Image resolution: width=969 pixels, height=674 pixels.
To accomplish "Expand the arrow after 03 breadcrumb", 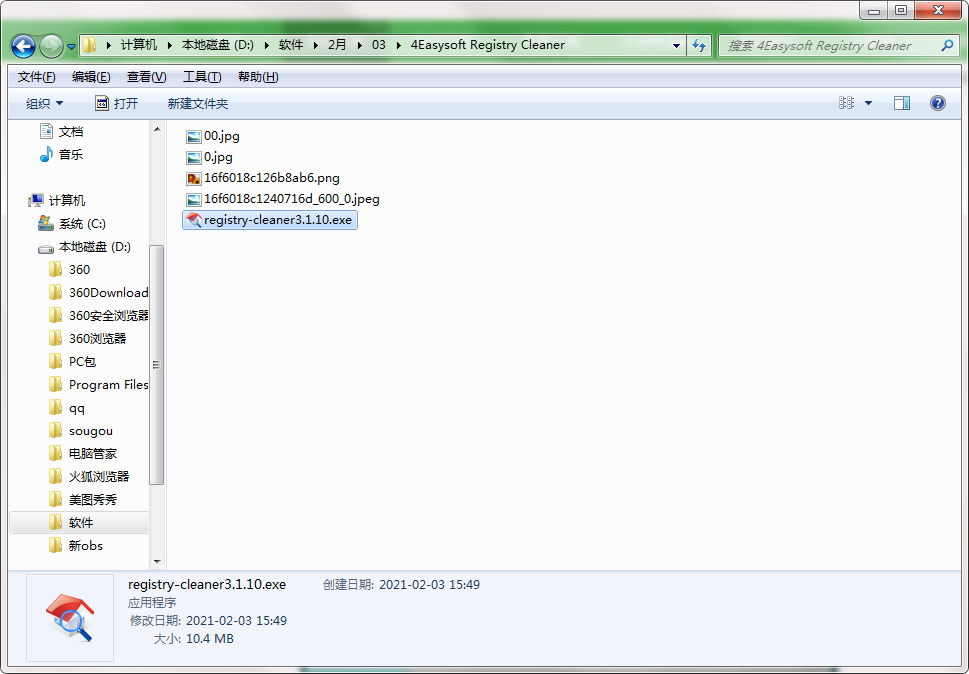I will (398, 45).
